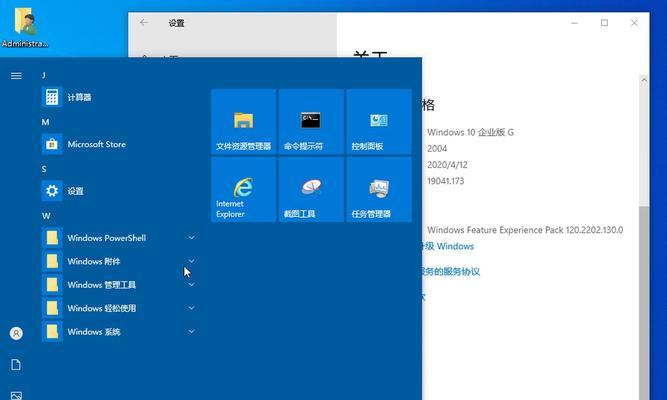667x400 pixels.
Task: Open the Snipping Tool tile (截图工具)
Action: tap(311, 189)
